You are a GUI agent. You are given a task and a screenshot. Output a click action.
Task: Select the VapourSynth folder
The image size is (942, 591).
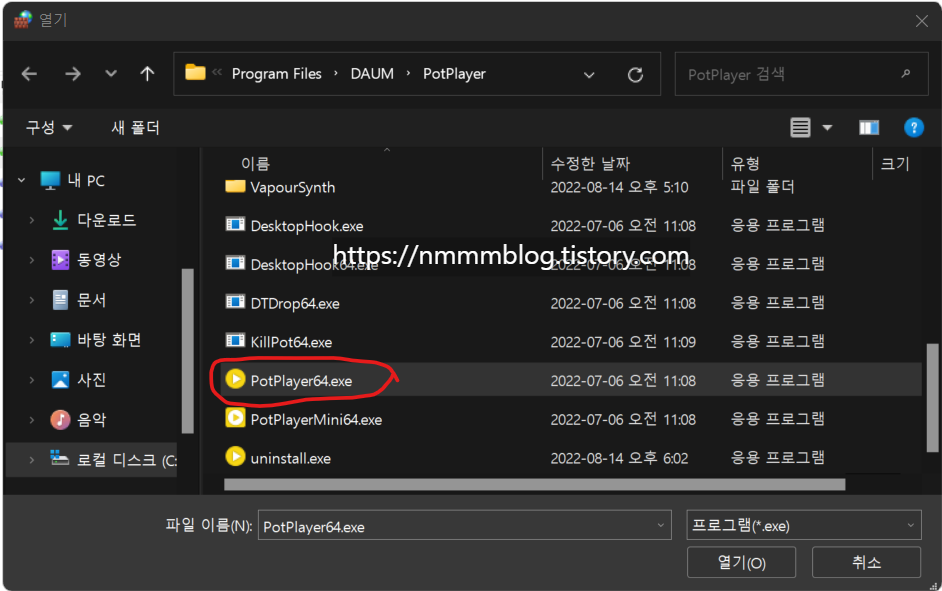click(293, 187)
